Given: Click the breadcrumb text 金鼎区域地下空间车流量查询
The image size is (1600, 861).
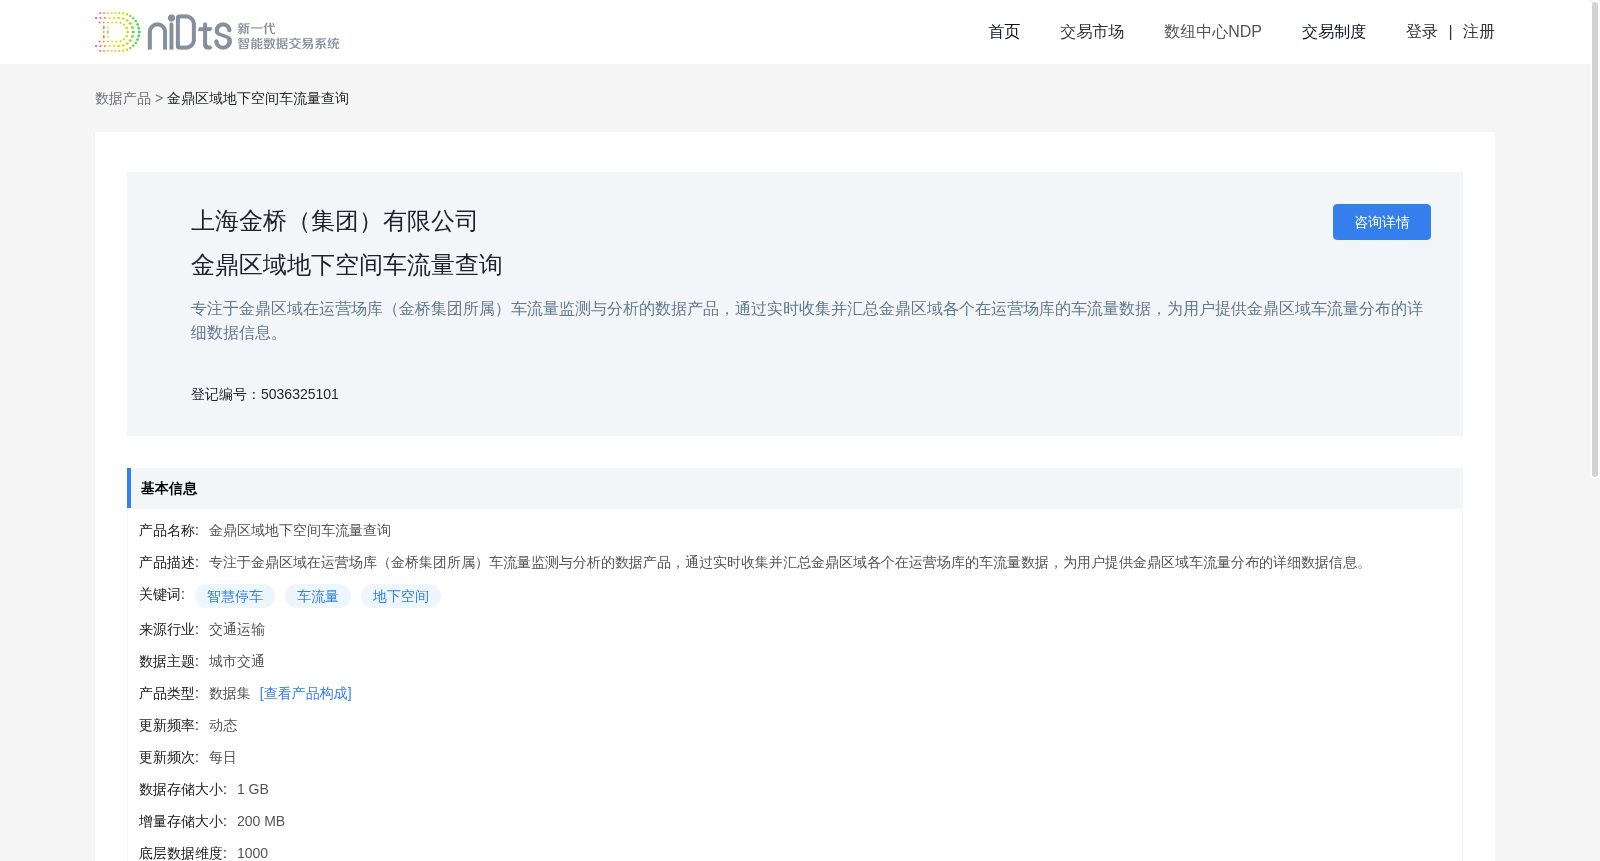Looking at the screenshot, I should [x=258, y=98].
